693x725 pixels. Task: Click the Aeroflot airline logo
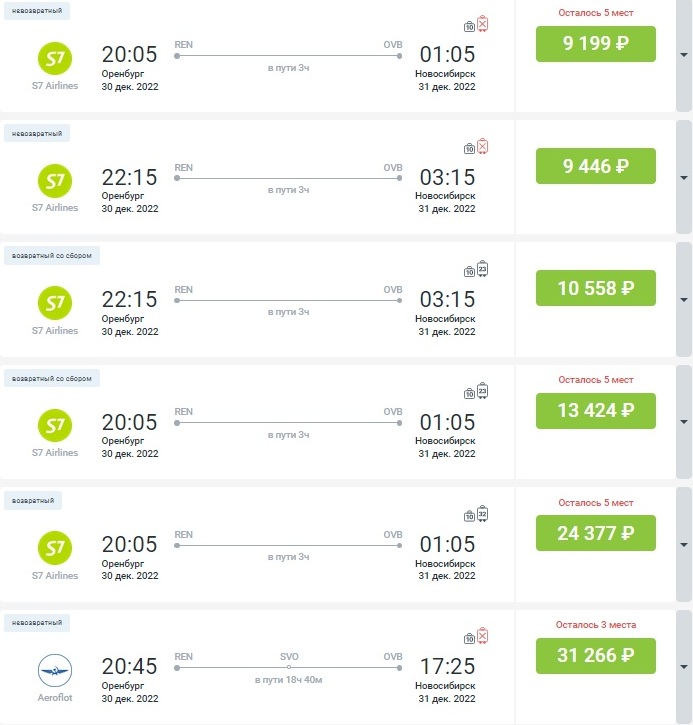(x=55, y=670)
